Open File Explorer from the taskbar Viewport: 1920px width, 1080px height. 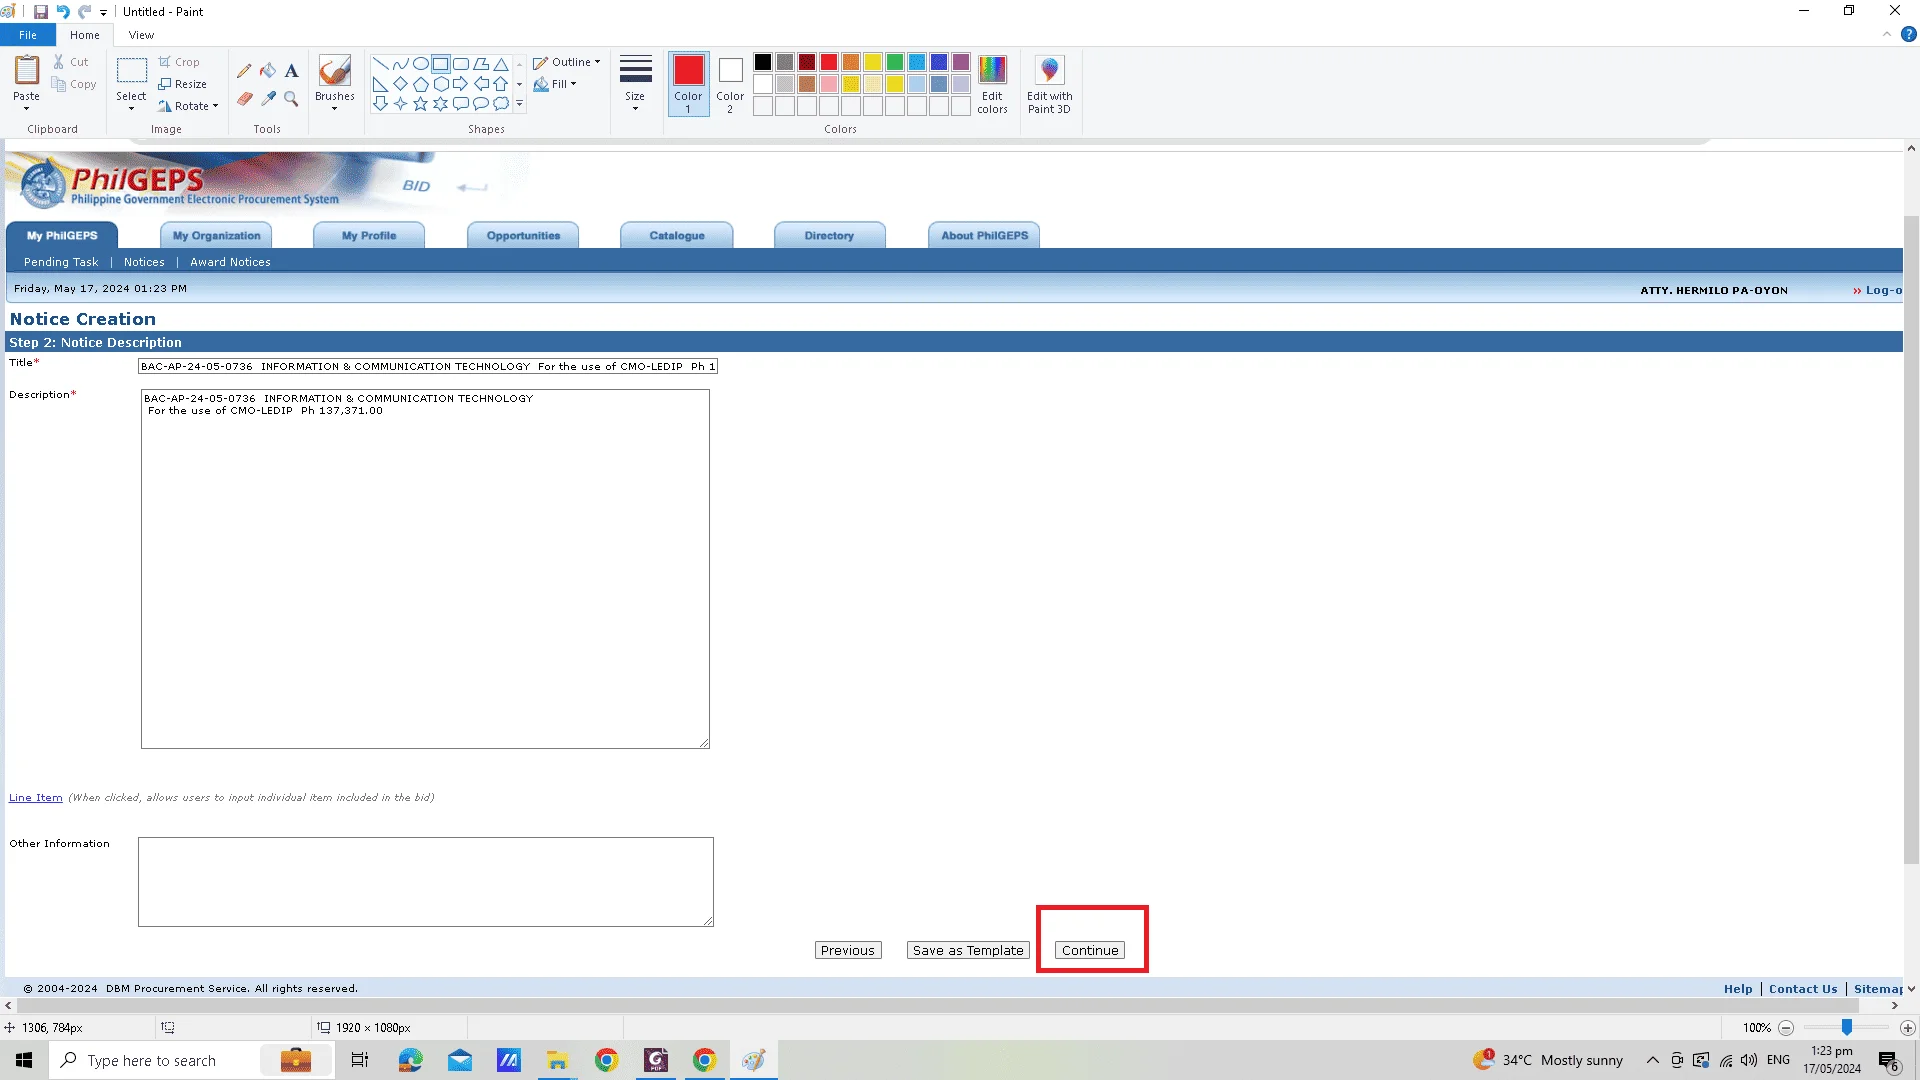(557, 1060)
